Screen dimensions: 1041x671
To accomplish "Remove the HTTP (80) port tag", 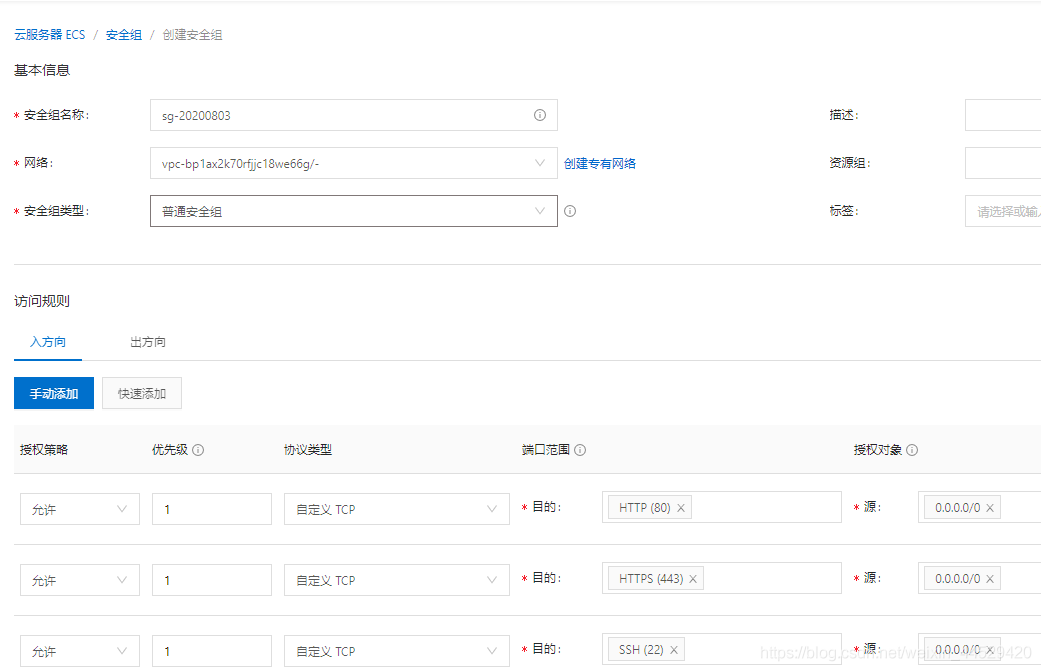I will point(681,508).
